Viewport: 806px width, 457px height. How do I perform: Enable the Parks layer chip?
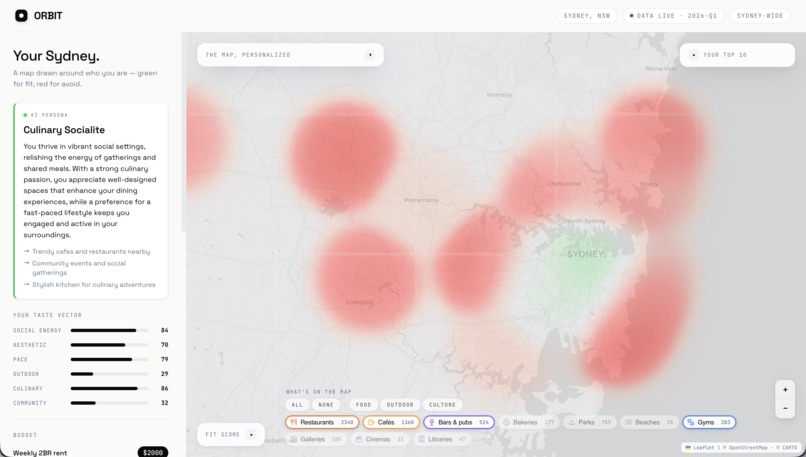590,422
